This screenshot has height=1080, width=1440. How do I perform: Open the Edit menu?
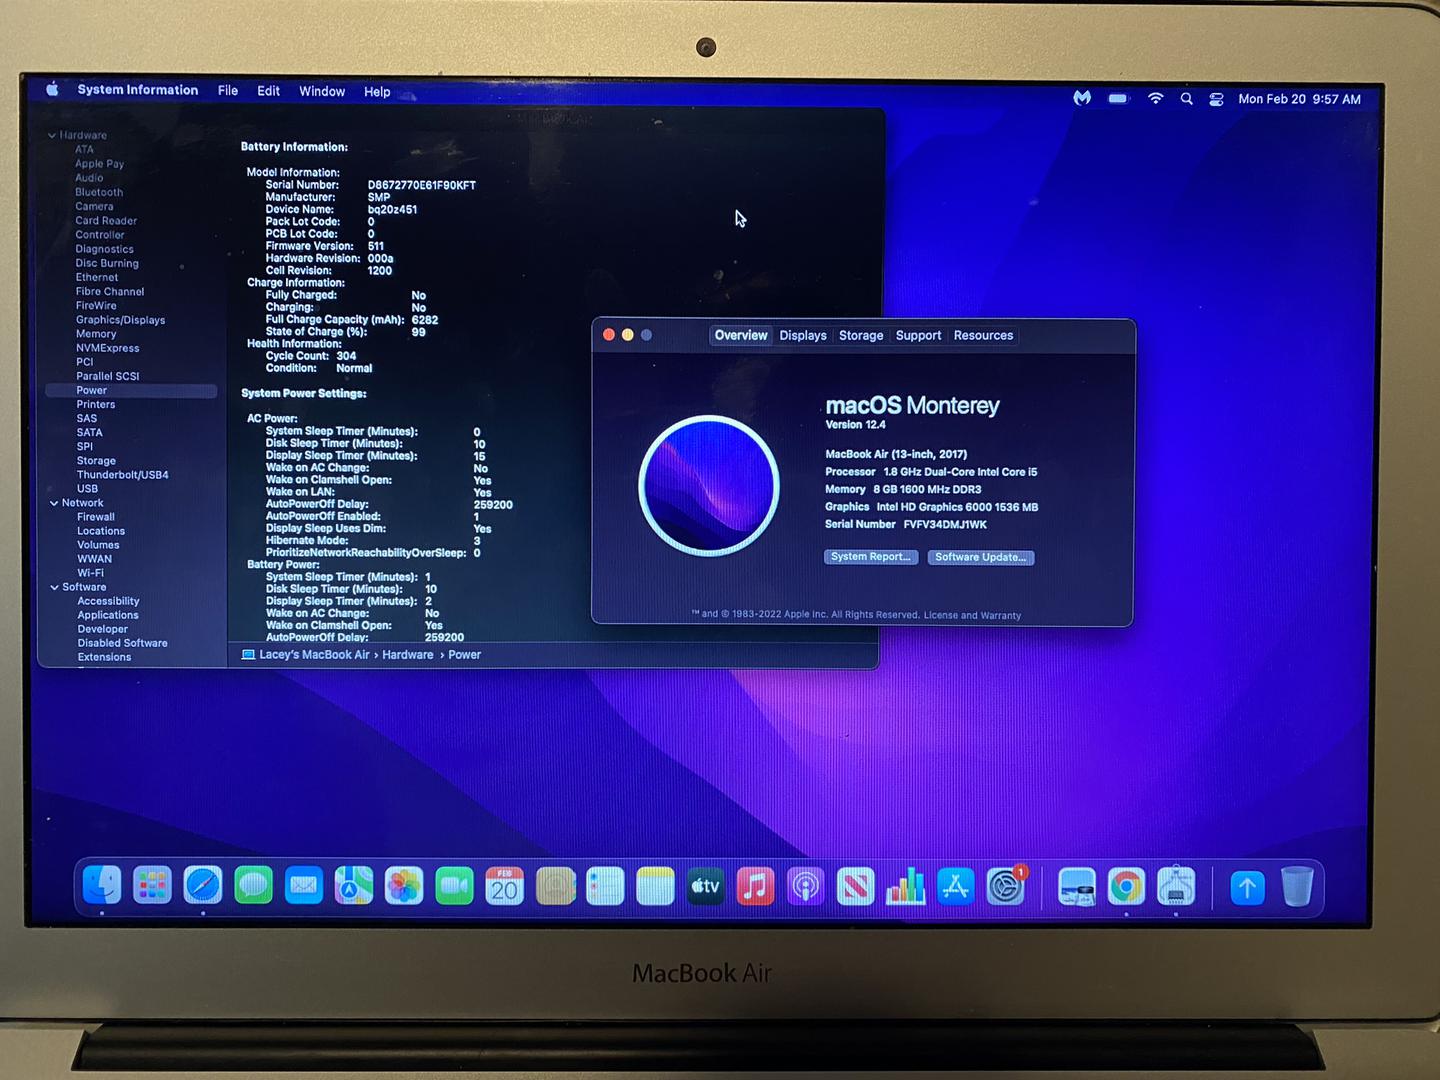[268, 91]
